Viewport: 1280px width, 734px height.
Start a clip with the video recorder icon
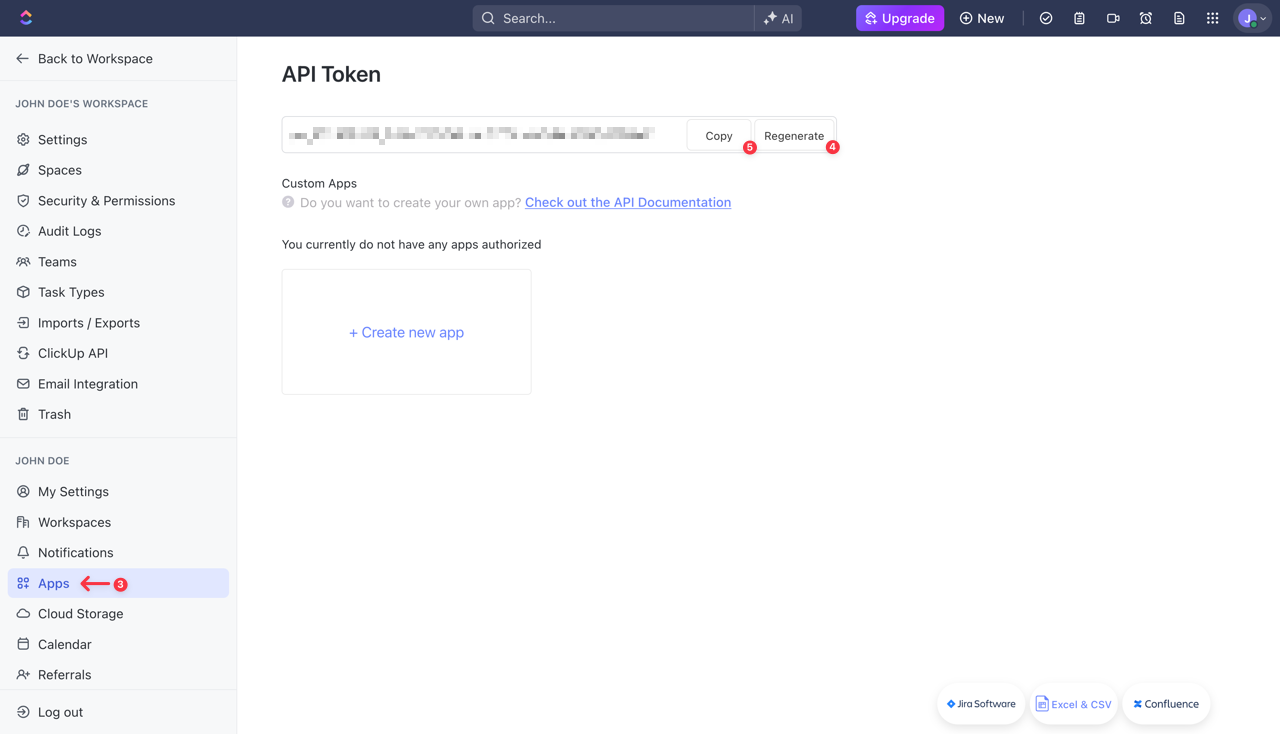coord(1113,17)
